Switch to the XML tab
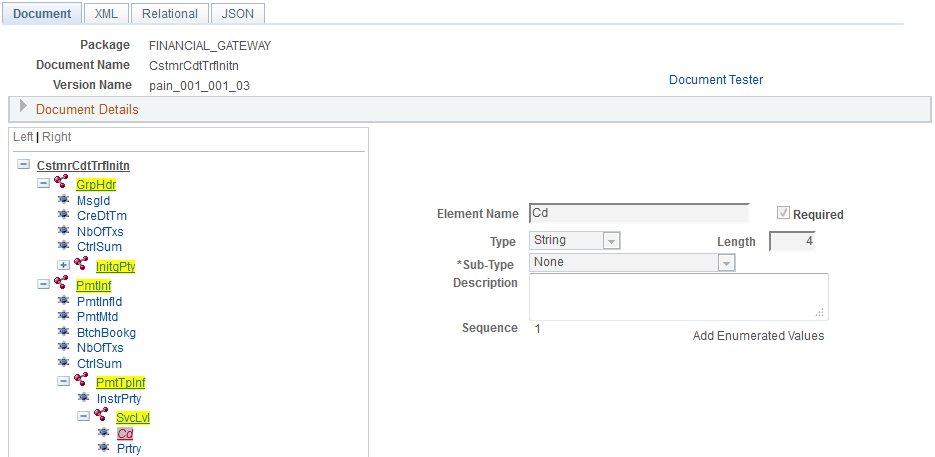This screenshot has height=457, width=935. click(106, 14)
